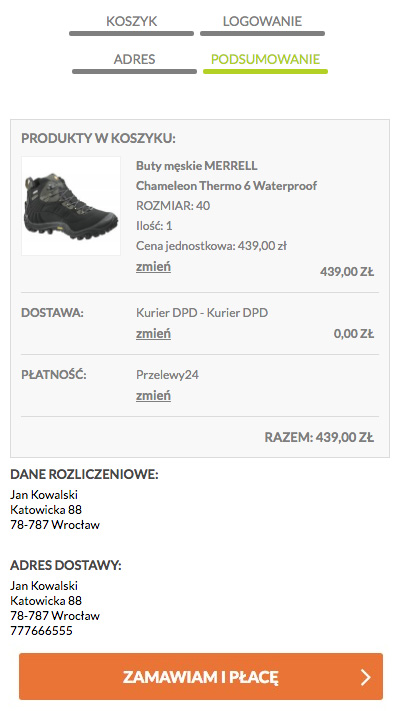Click the phone number 777666555
The width and height of the screenshot is (400, 711).
point(41,631)
